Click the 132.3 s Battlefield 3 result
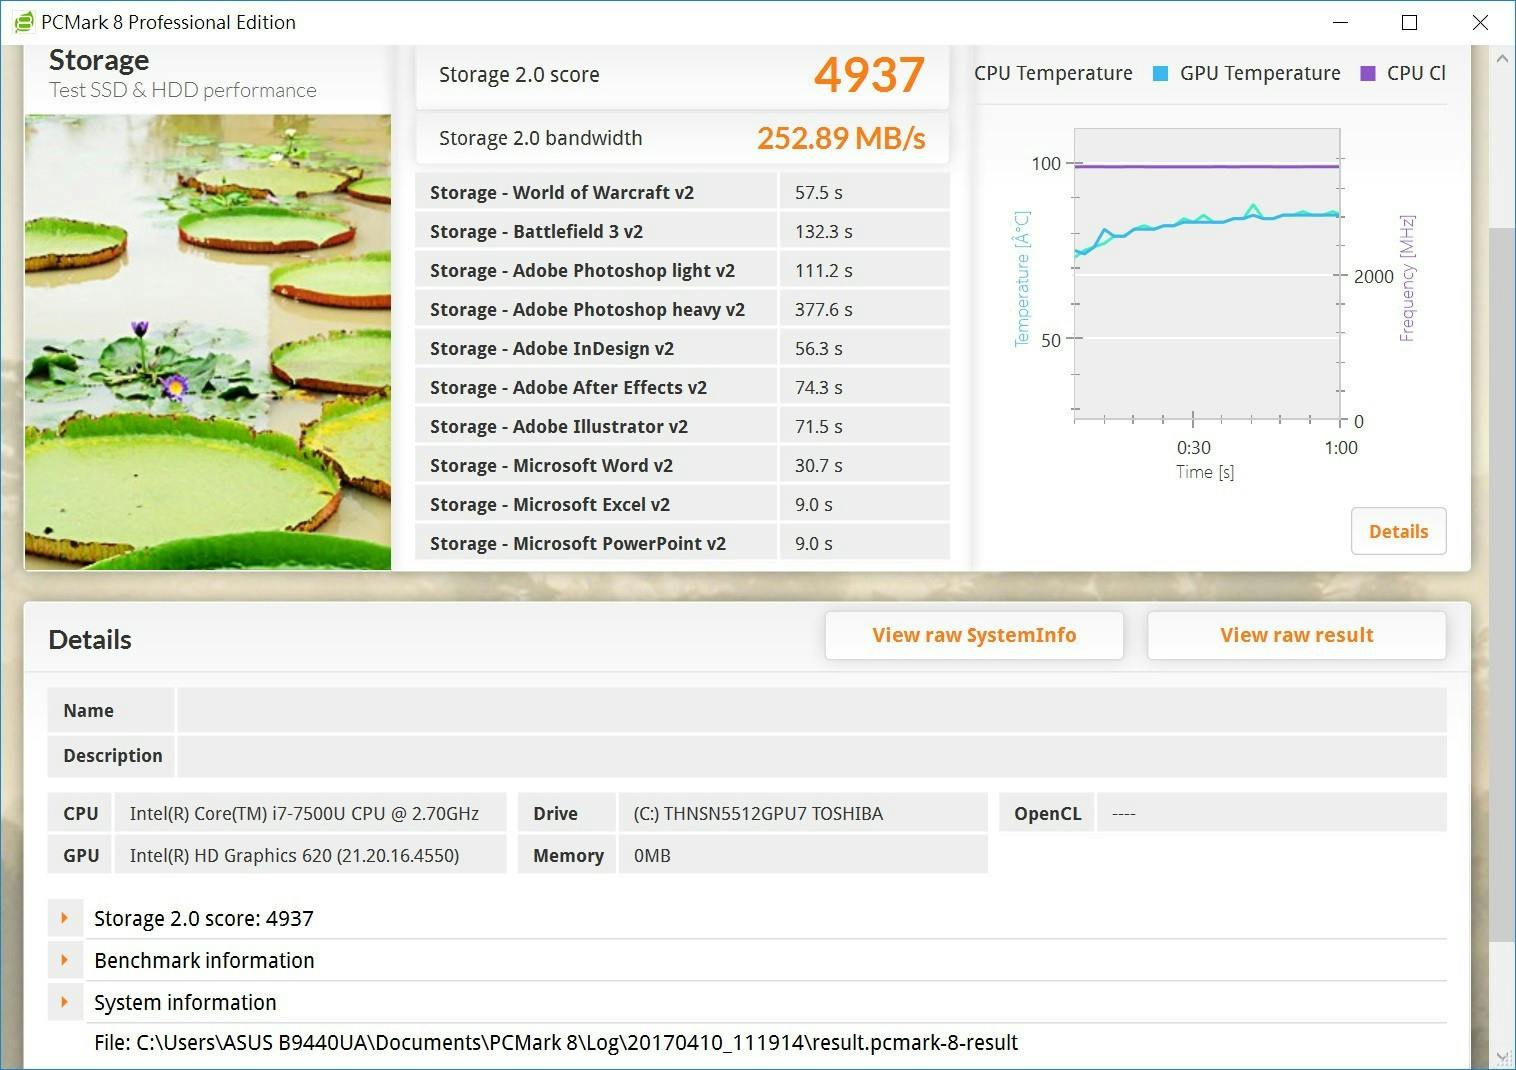Image resolution: width=1516 pixels, height=1070 pixels. point(824,231)
